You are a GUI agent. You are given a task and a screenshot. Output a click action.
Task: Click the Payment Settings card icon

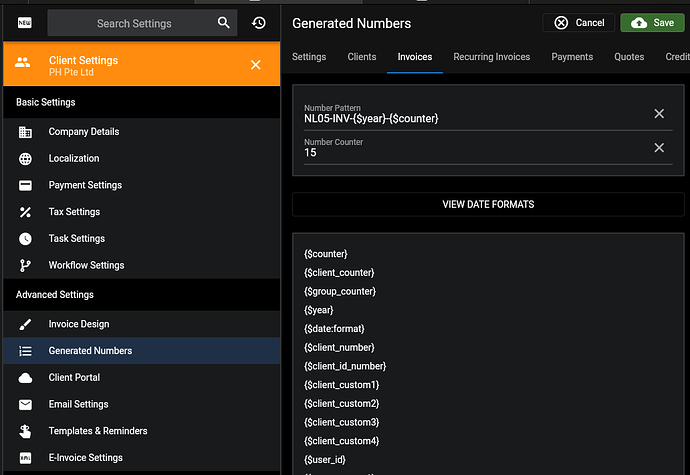point(25,185)
